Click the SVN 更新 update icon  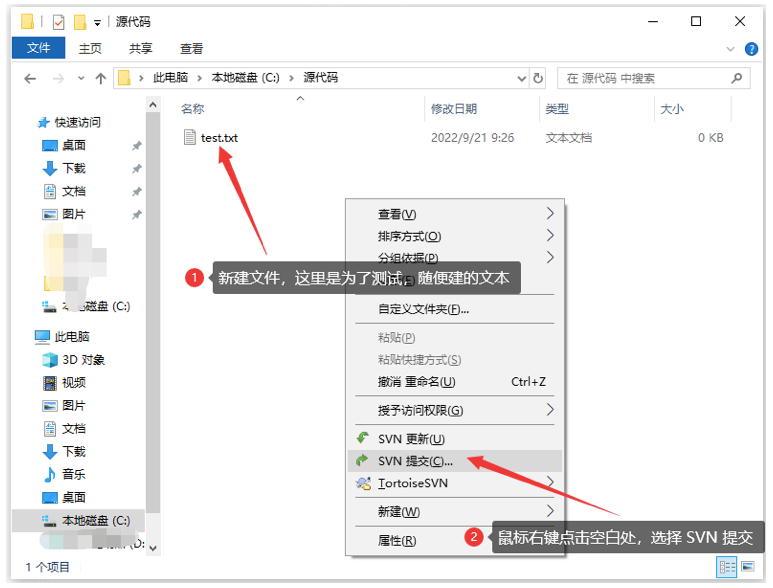[x=362, y=439]
